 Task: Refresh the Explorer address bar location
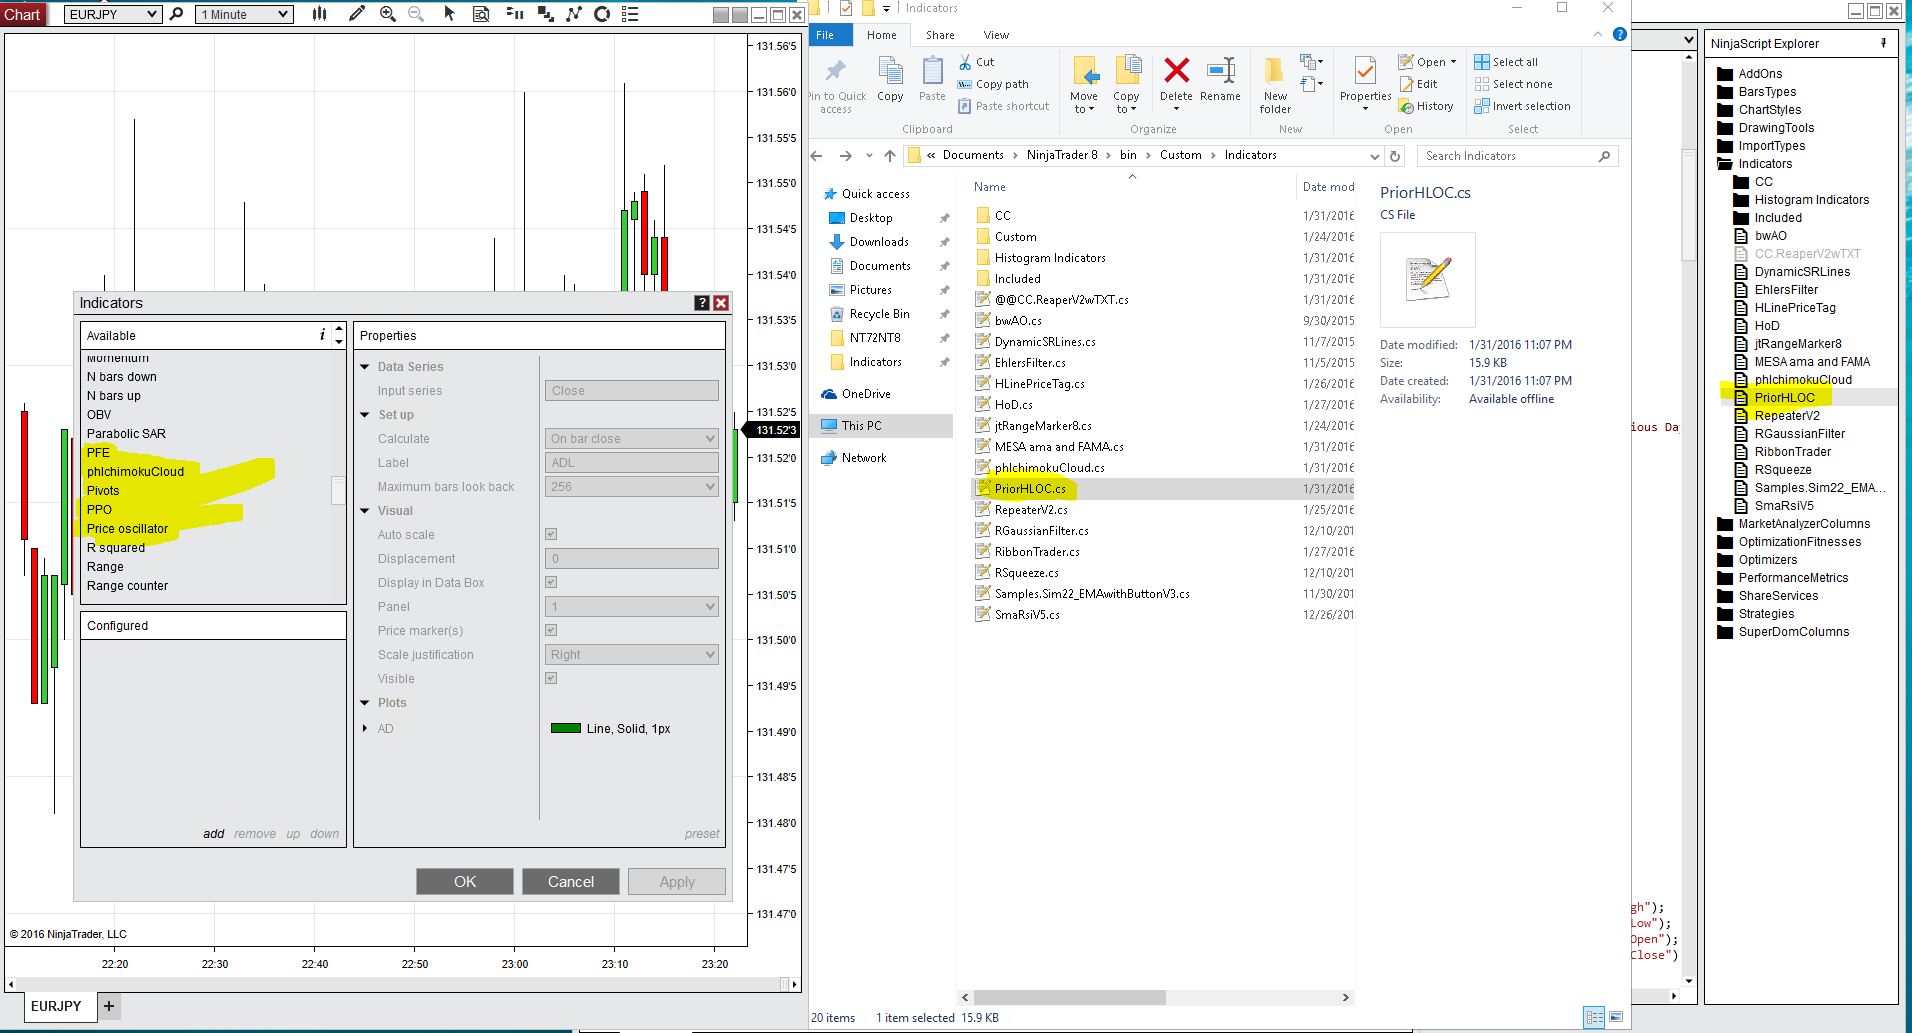1395,156
